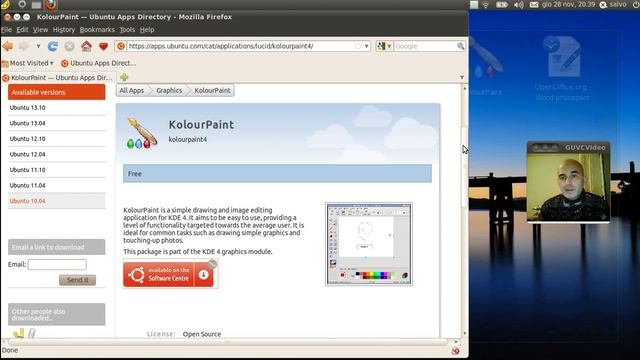Focus the Email input field
Viewport: 640px width, 360px height.
pyautogui.click(x=57, y=264)
